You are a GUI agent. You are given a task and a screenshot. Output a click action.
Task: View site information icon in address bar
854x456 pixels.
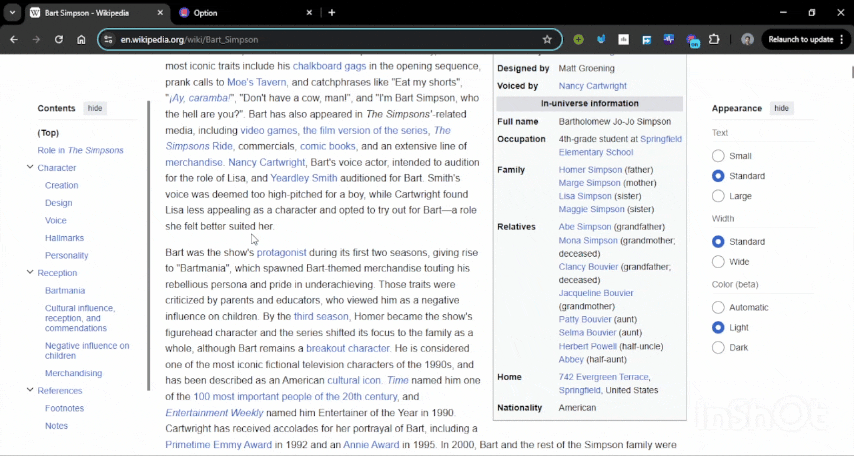click(108, 39)
